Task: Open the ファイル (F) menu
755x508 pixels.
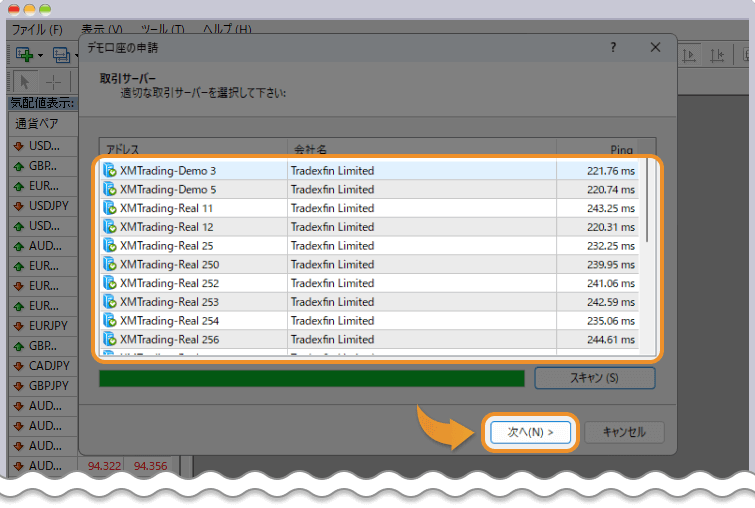Action: [x=37, y=29]
